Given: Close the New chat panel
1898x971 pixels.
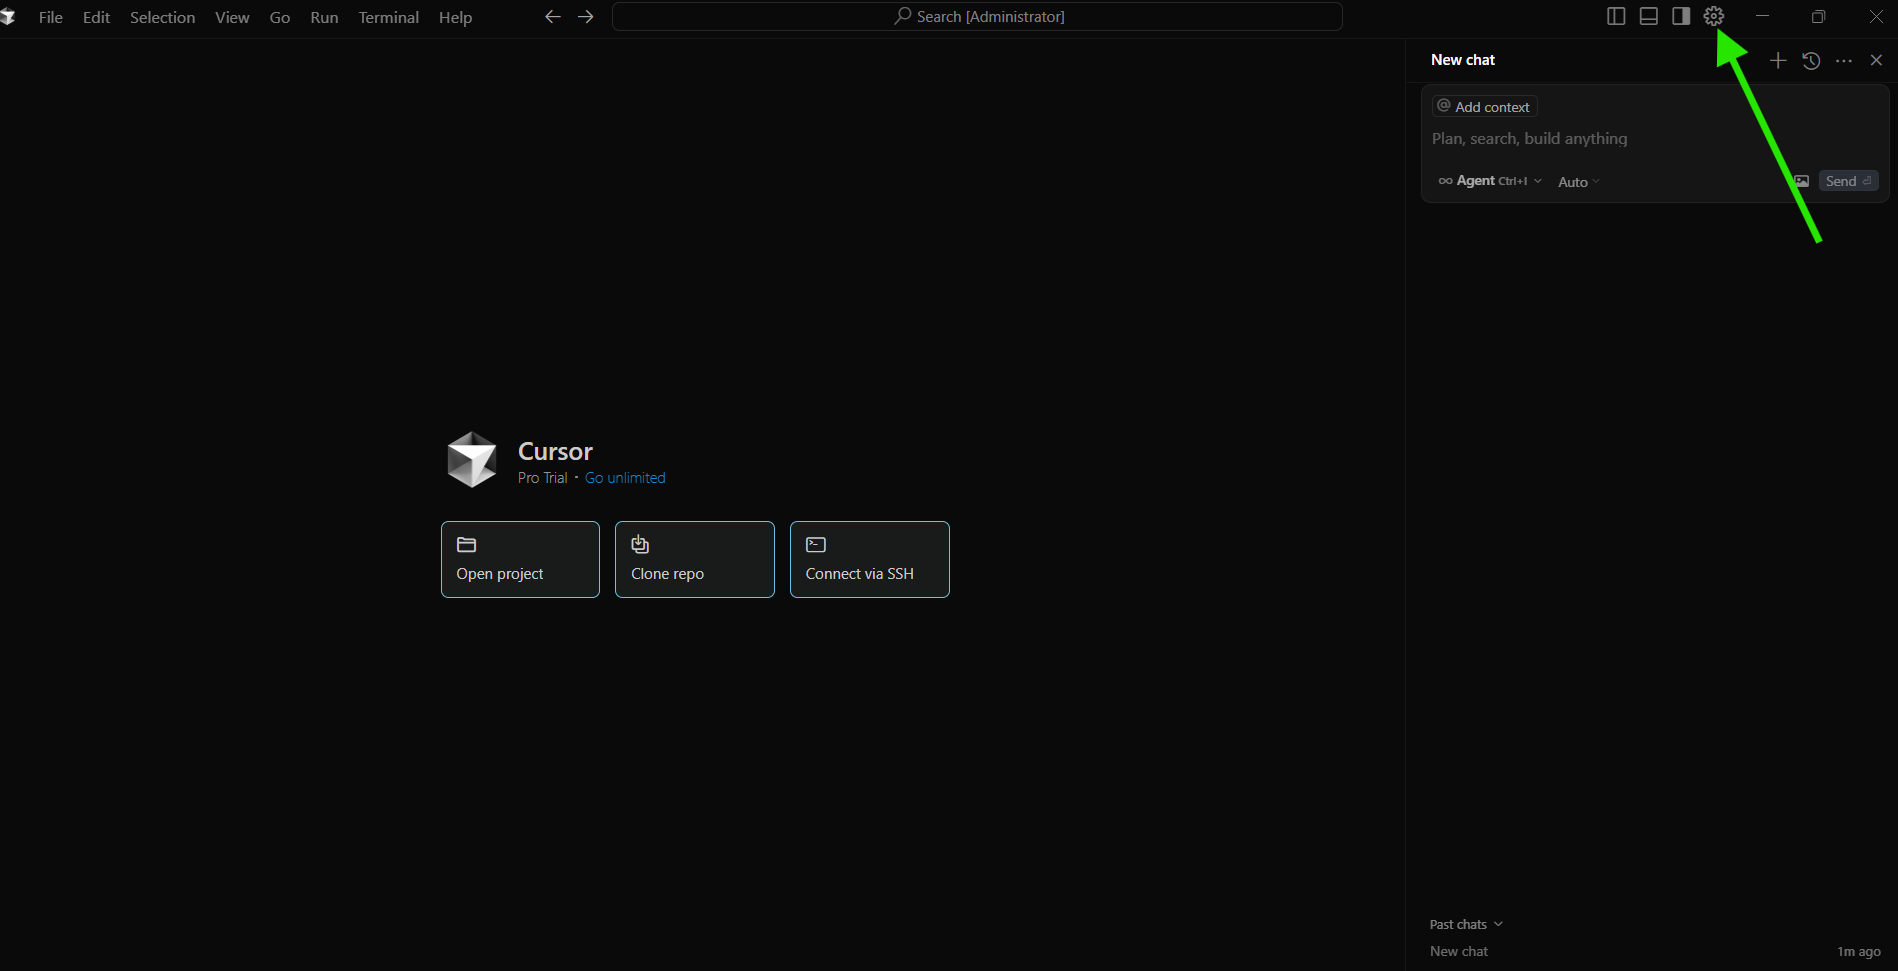Looking at the screenshot, I should [1876, 61].
